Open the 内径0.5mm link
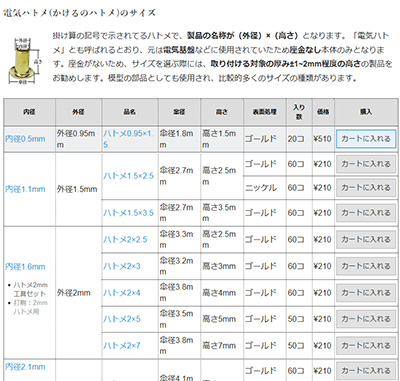 coord(25,139)
